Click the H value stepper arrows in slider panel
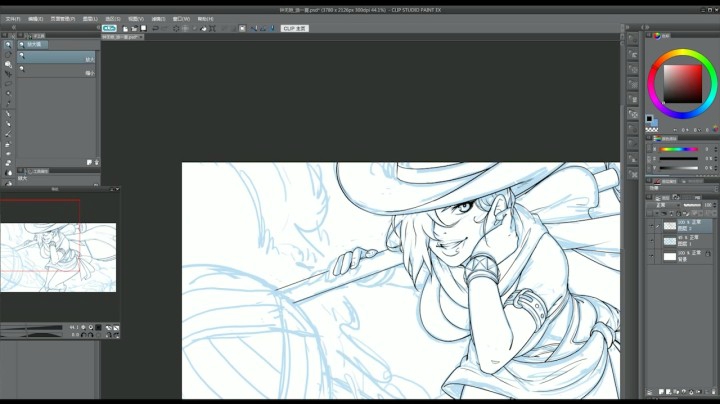 [715, 149]
